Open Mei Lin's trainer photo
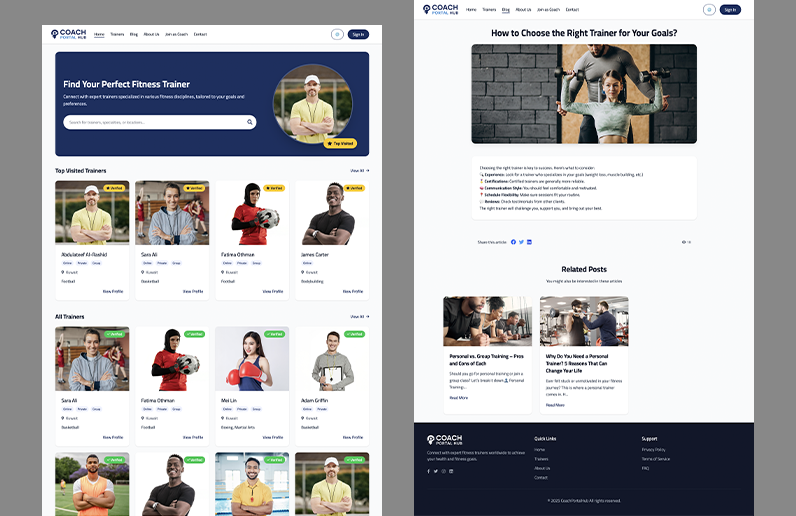This screenshot has height=516, width=796. 251,358
